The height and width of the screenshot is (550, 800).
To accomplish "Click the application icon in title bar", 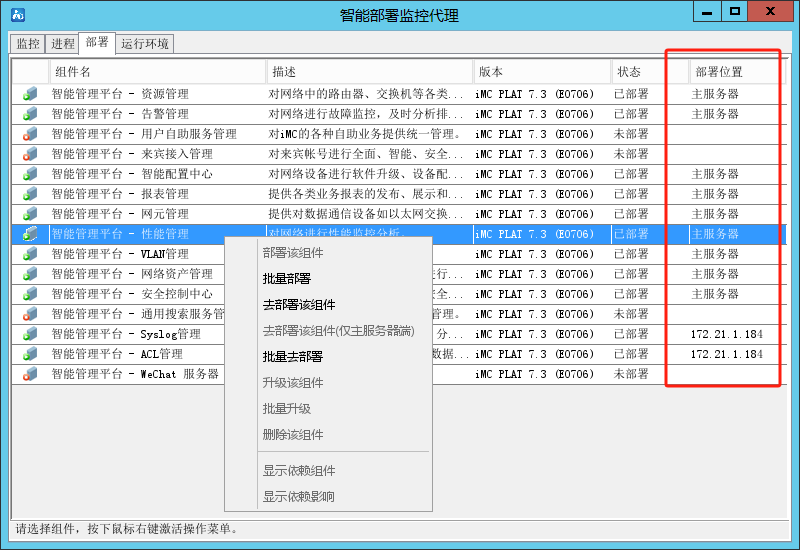I will pos(18,15).
